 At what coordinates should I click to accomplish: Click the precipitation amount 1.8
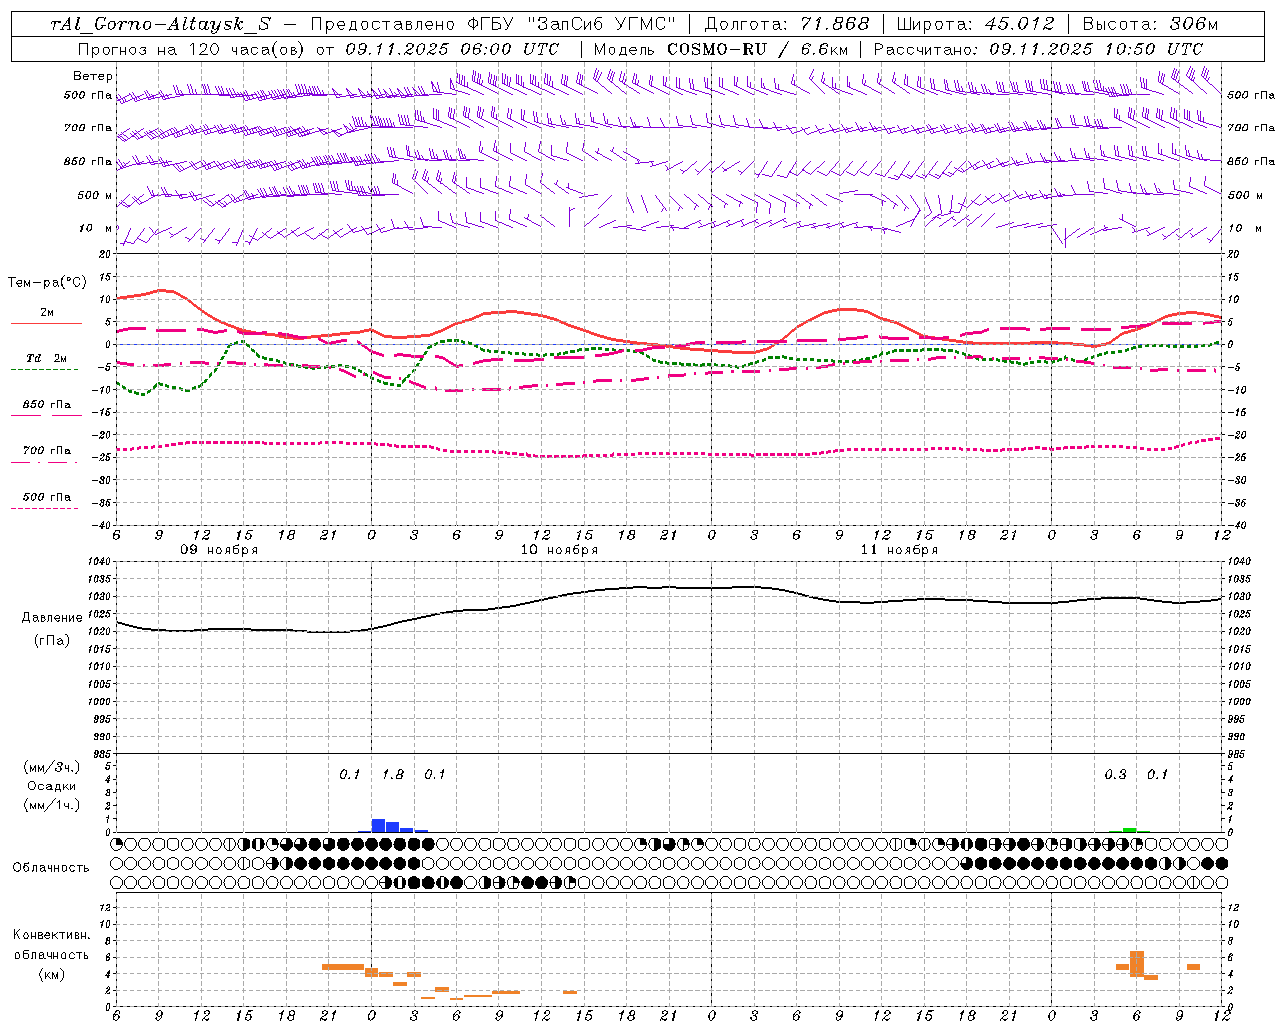(393, 775)
